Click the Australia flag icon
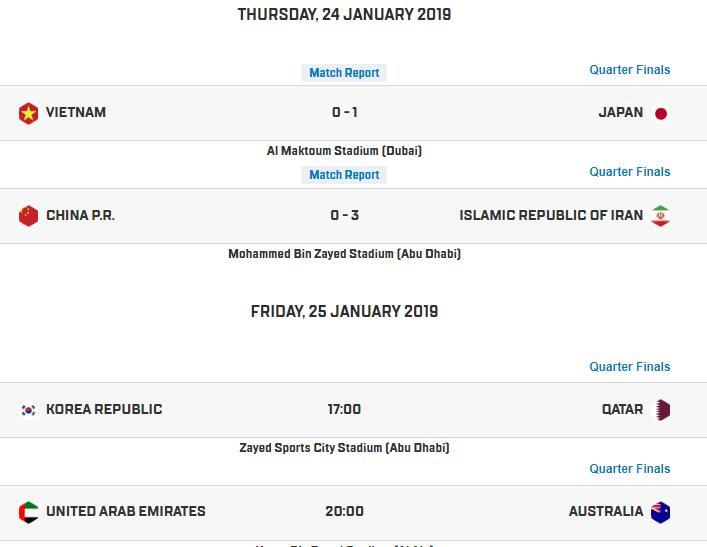The height and width of the screenshot is (547, 707). click(661, 512)
